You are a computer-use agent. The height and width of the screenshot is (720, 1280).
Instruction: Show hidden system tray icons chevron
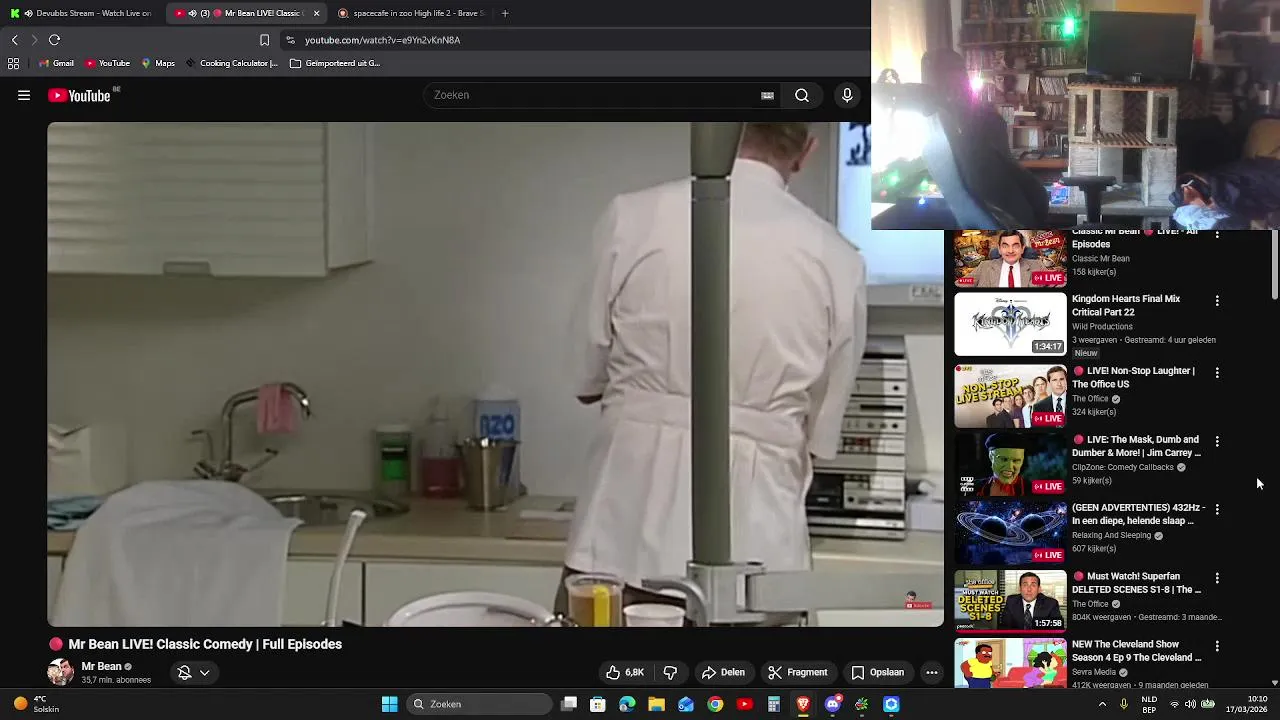coord(1102,704)
